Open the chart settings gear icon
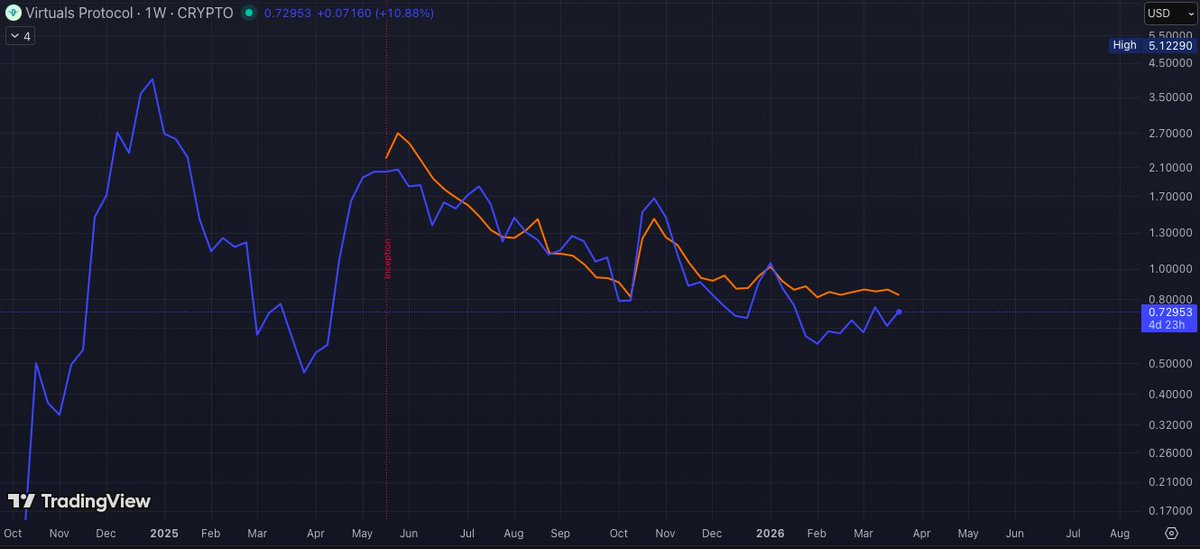Viewport: 1200px width, 549px height. (x=1171, y=533)
